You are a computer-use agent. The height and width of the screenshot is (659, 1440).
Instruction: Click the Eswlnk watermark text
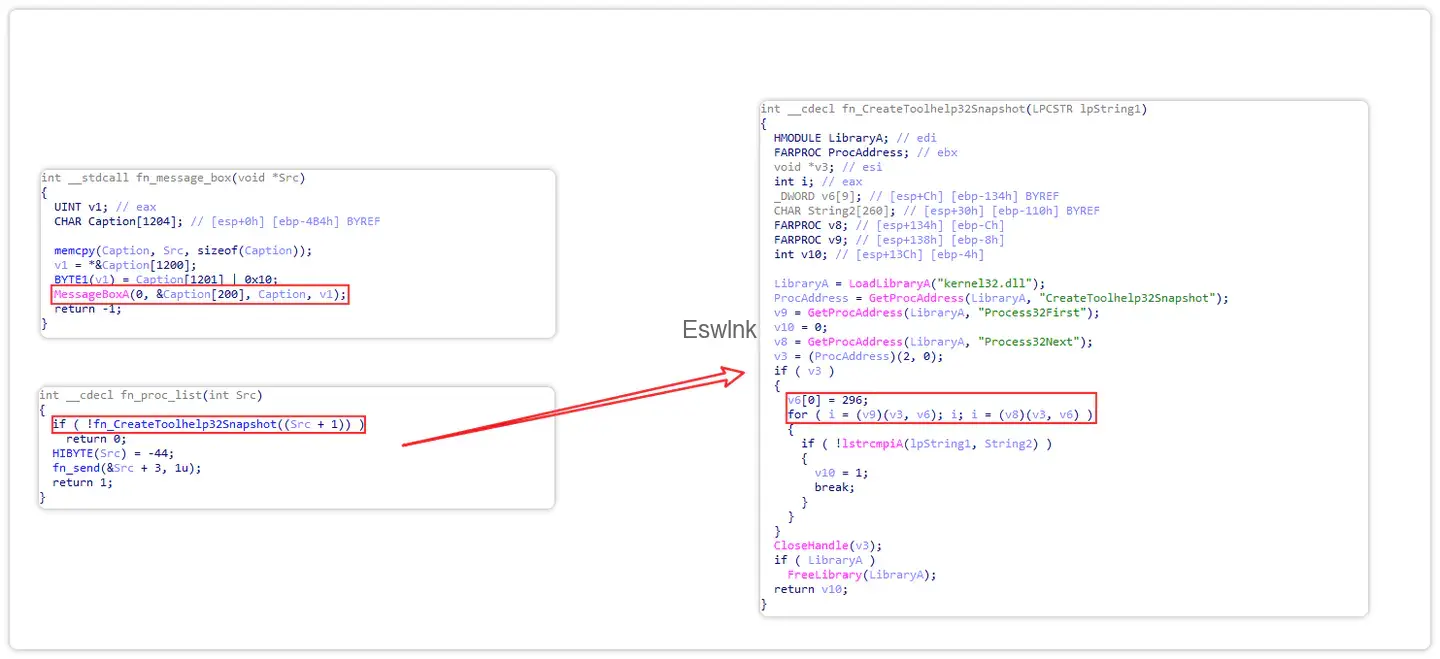tap(719, 330)
